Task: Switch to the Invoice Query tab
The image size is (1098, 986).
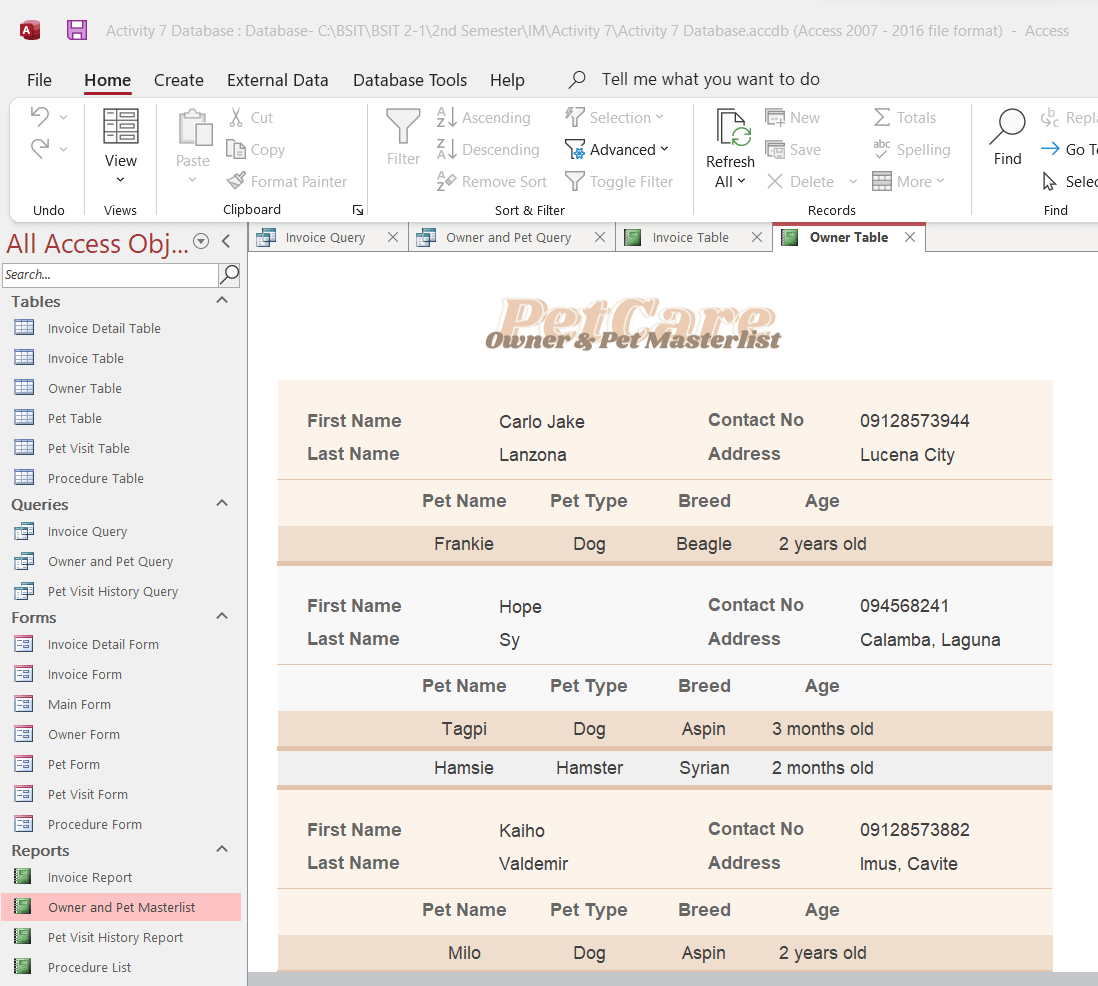Action: (x=325, y=238)
